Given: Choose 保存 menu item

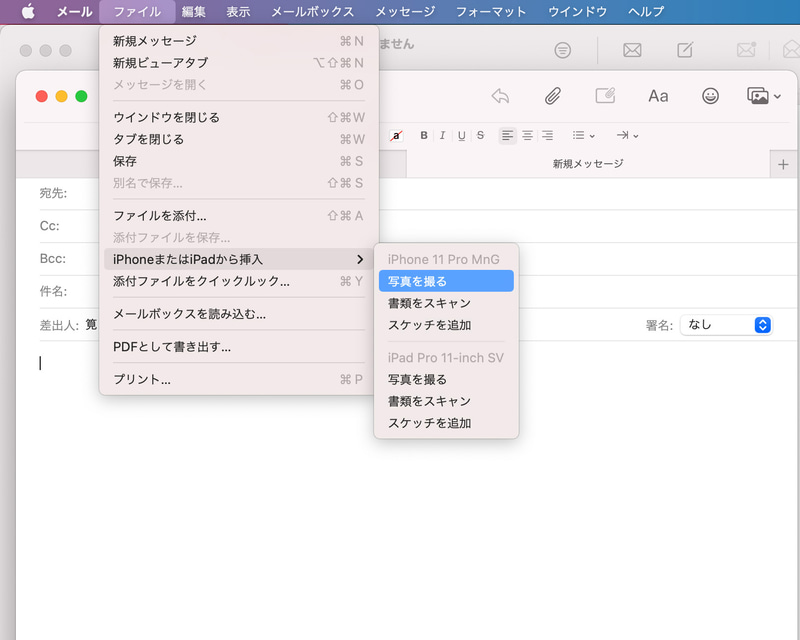Looking at the screenshot, I should [239, 161].
